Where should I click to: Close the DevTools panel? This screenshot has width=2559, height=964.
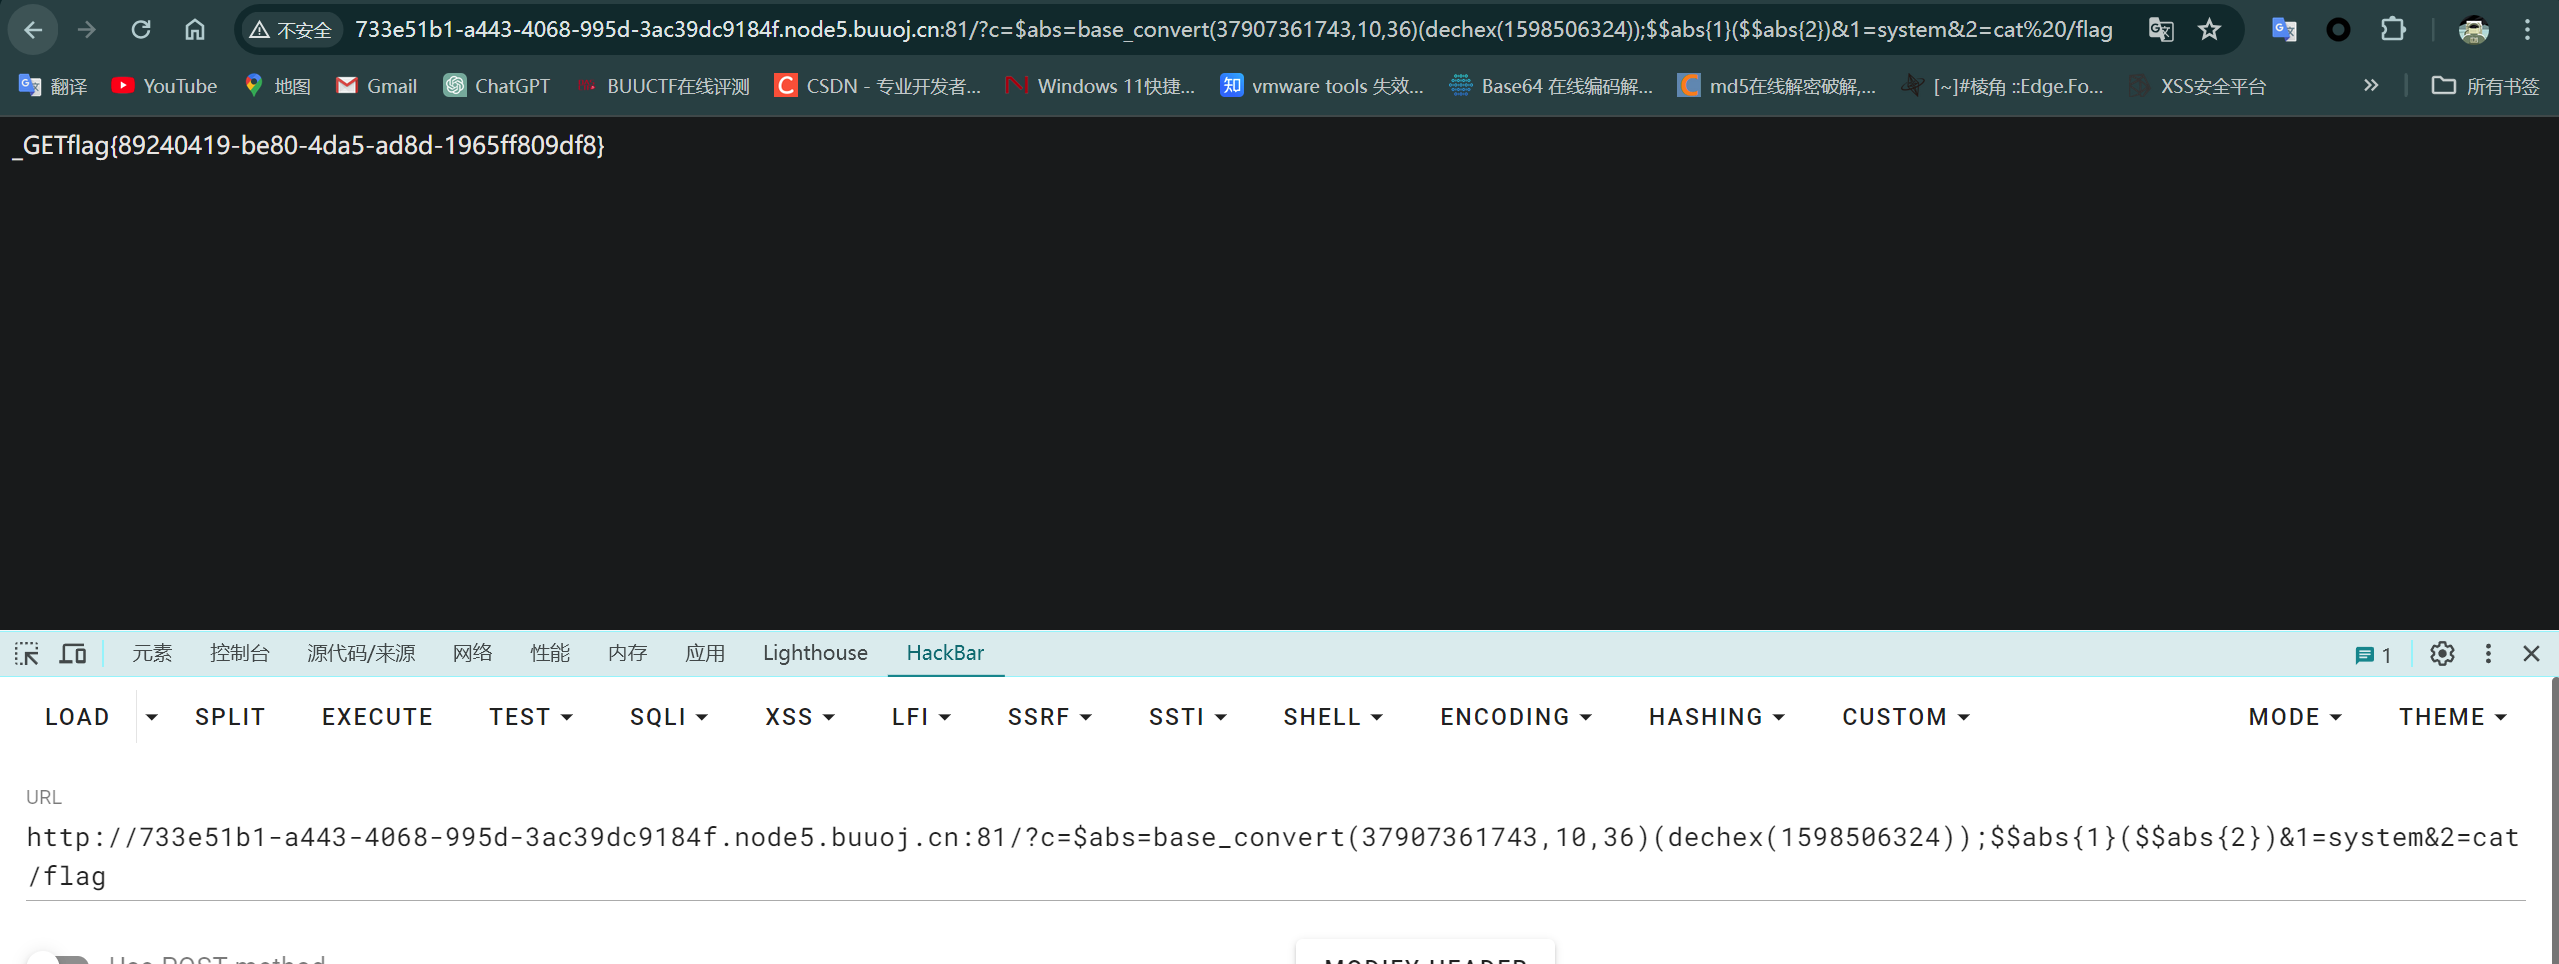[x=2531, y=654]
